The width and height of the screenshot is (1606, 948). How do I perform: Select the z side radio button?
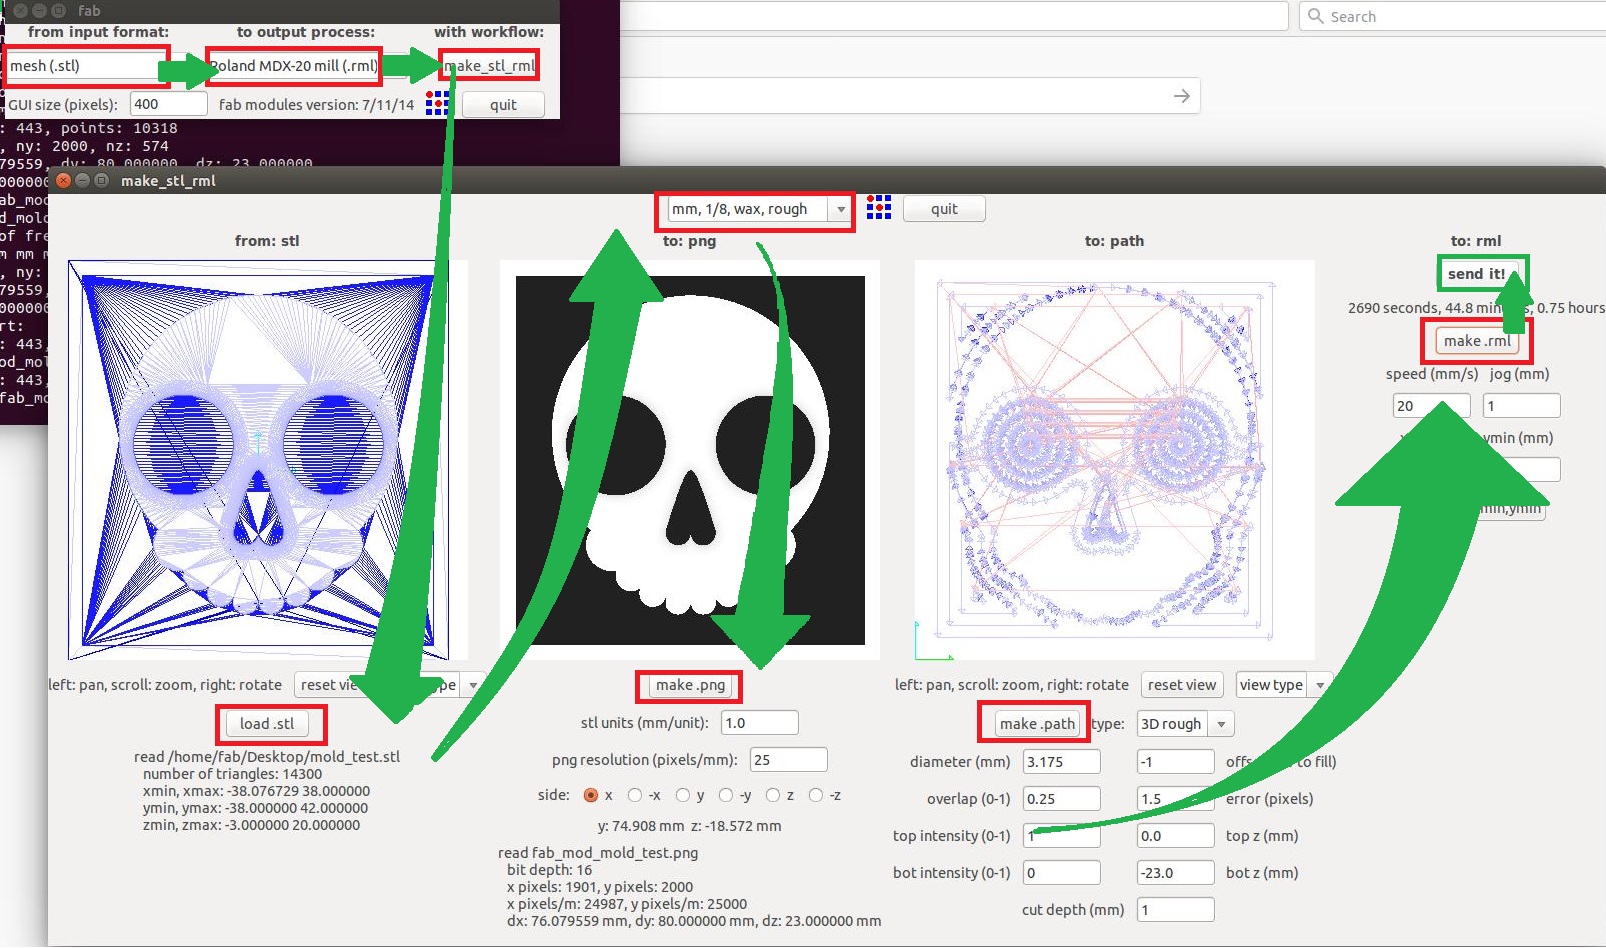(x=773, y=795)
